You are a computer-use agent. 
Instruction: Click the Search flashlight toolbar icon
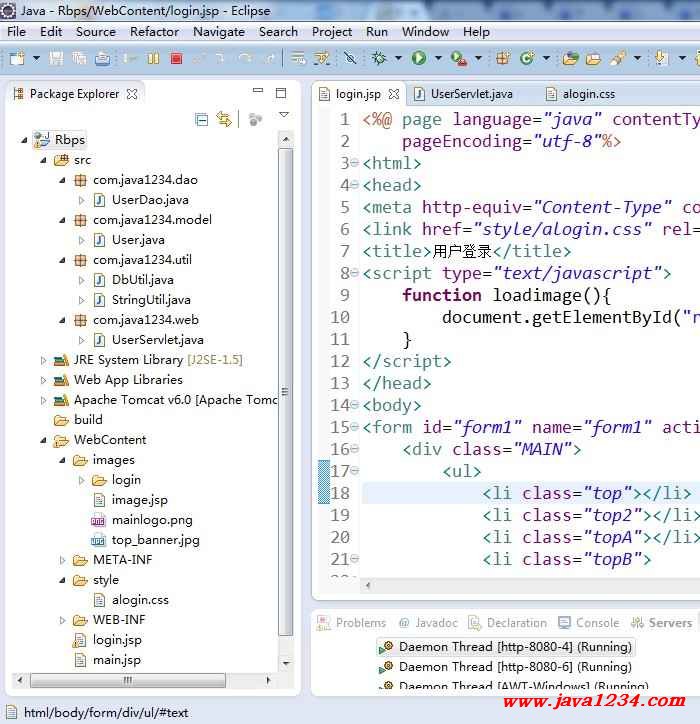(x=617, y=58)
